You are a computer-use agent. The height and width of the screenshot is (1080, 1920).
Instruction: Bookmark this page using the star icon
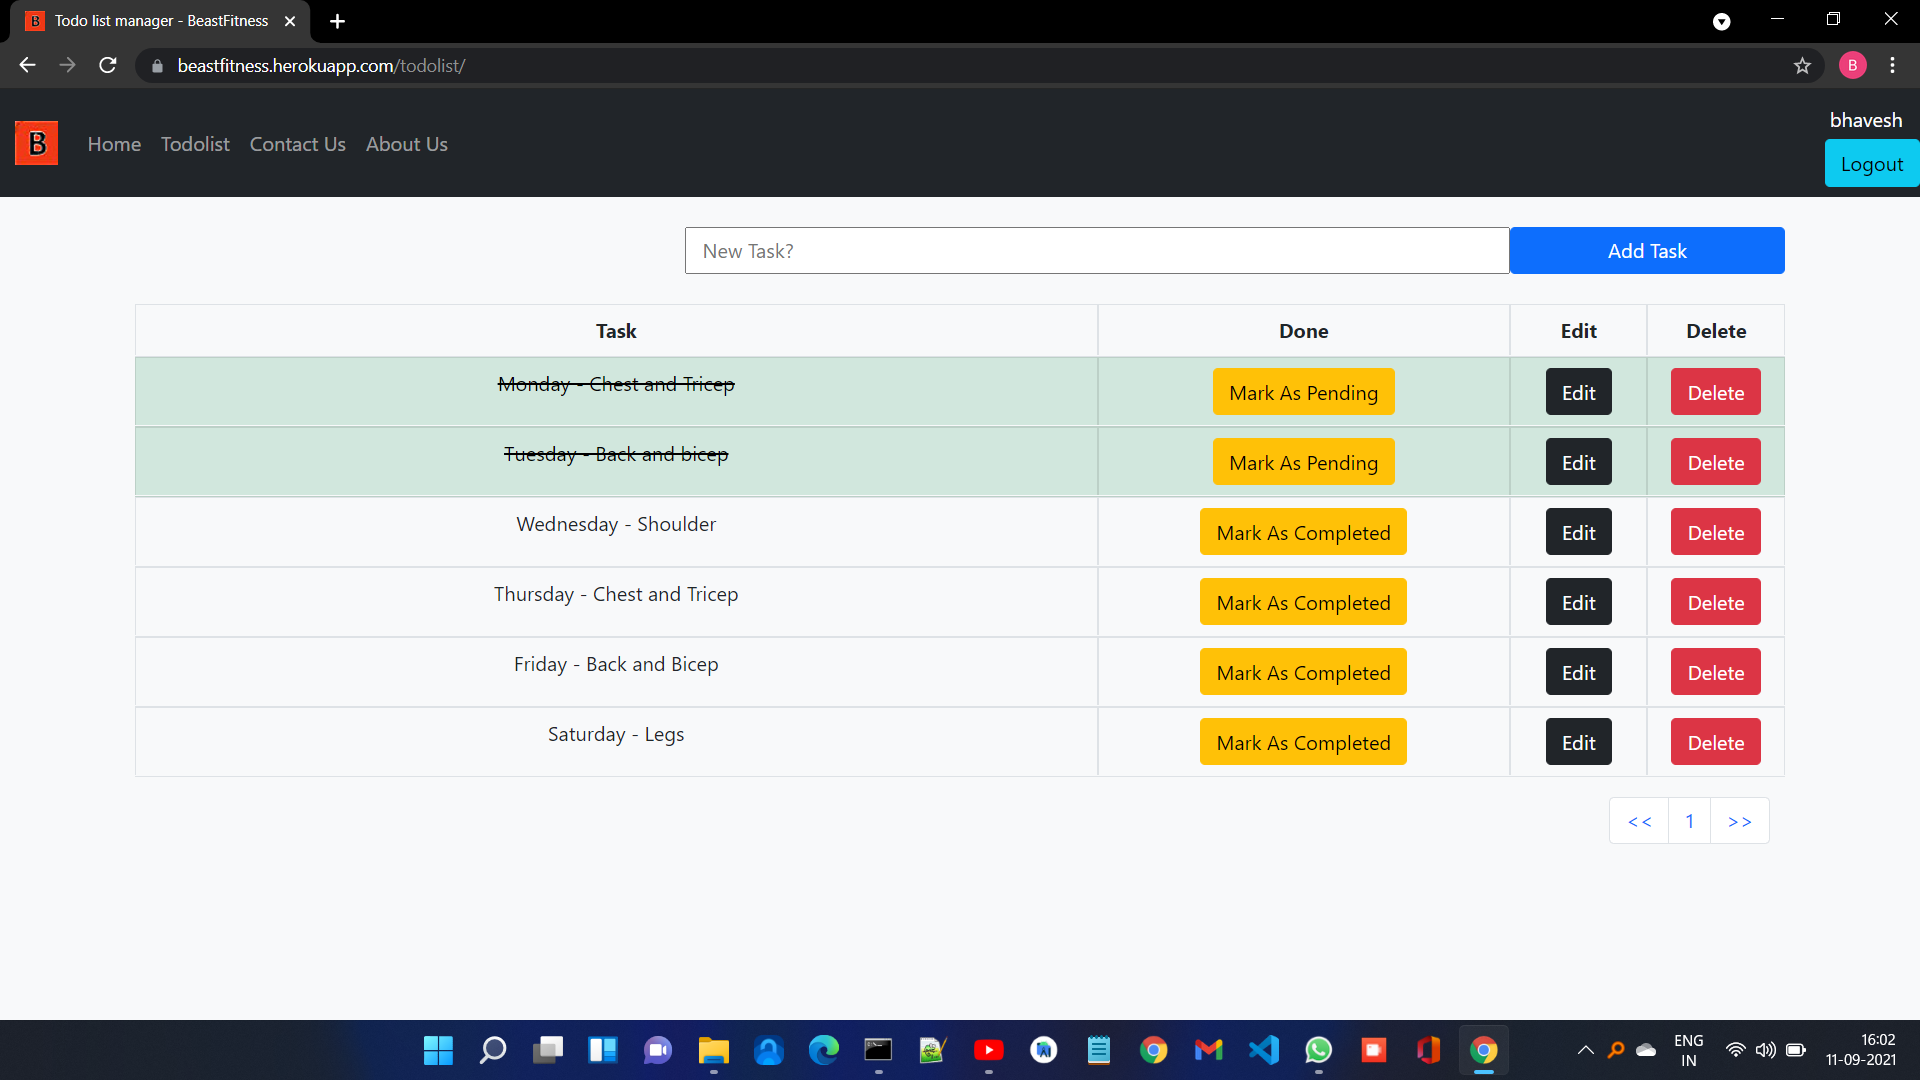(x=1803, y=65)
